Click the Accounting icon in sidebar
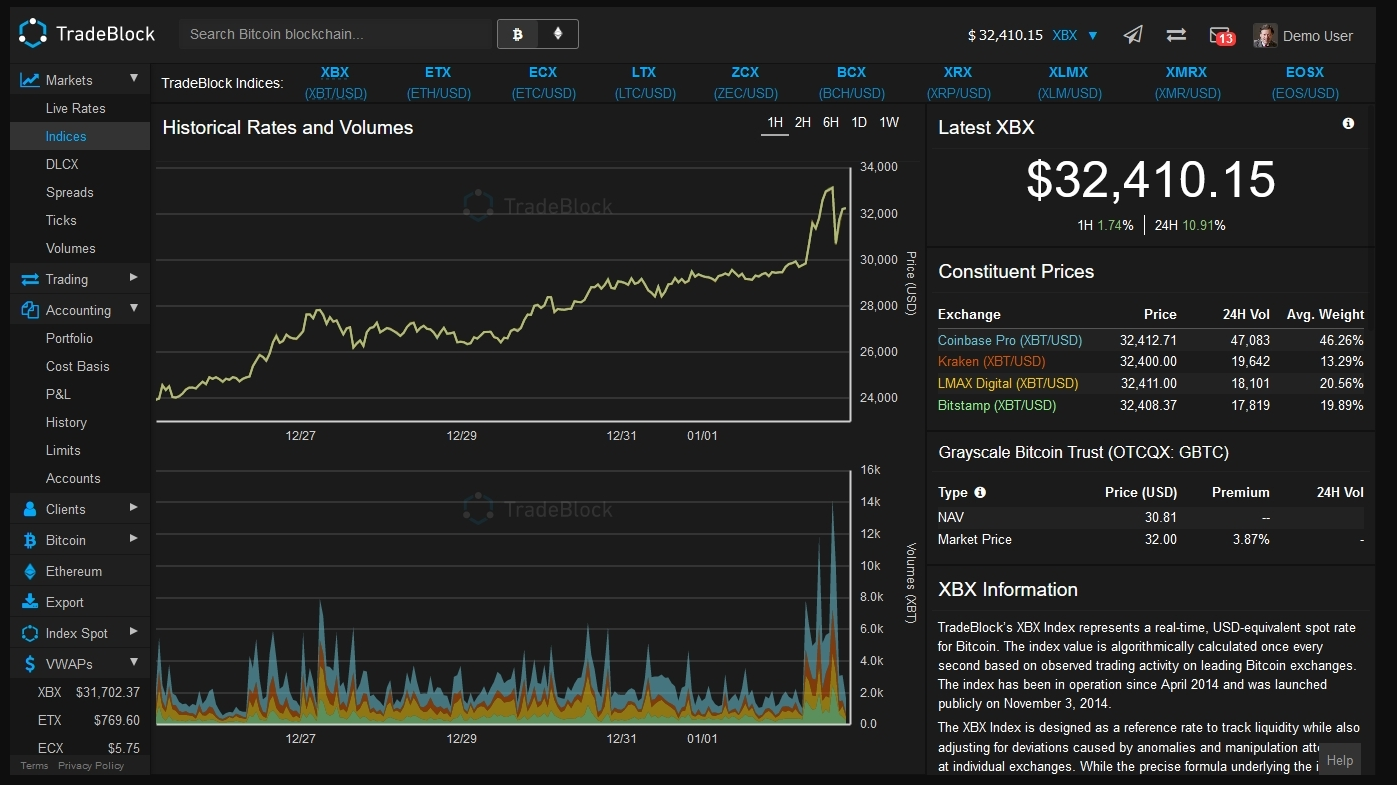Viewport: 1397px width, 785px height. click(29, 310)
